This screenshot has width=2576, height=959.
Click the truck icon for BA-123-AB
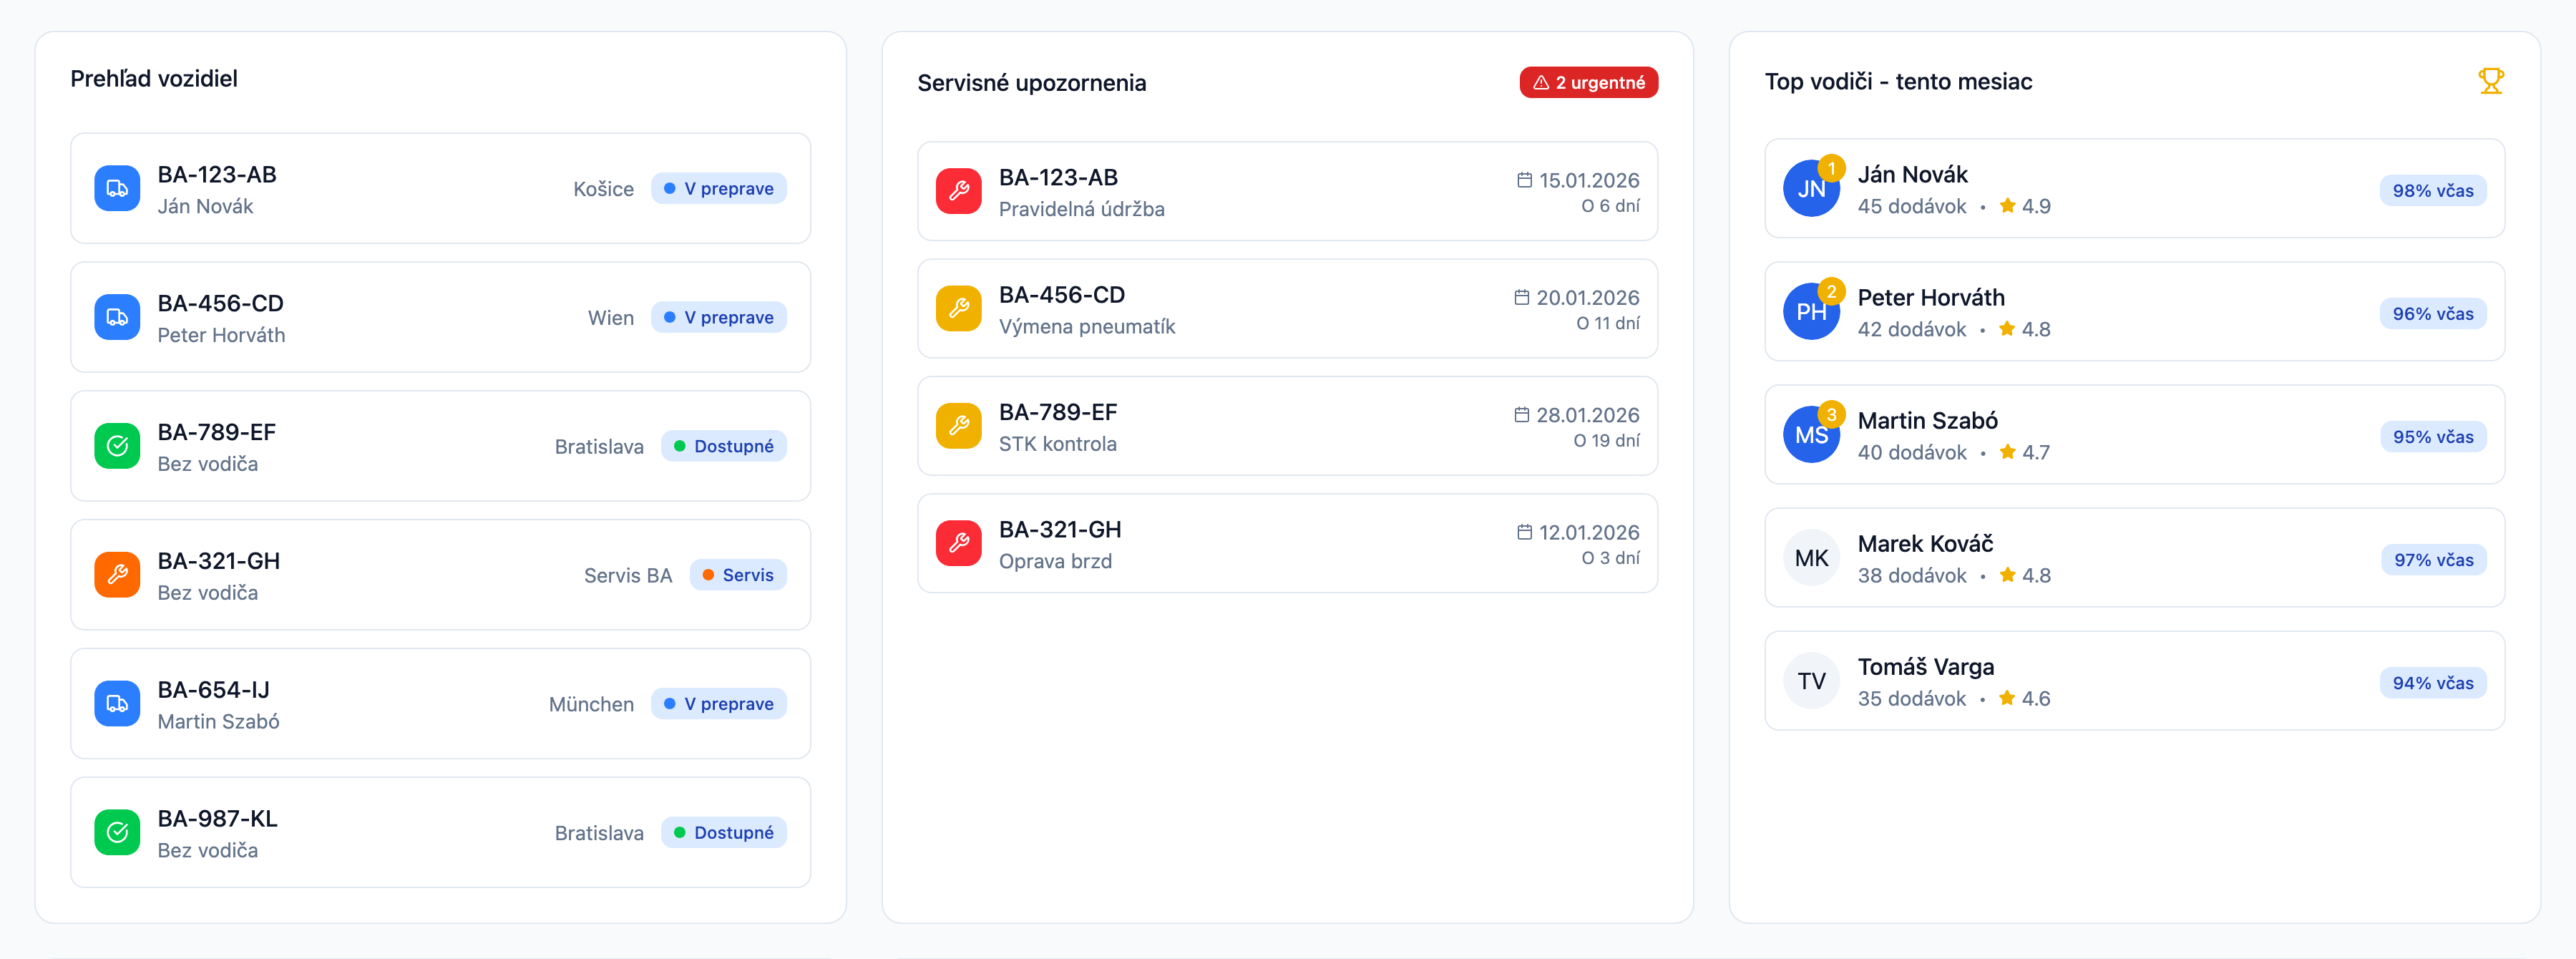point(117,189)
